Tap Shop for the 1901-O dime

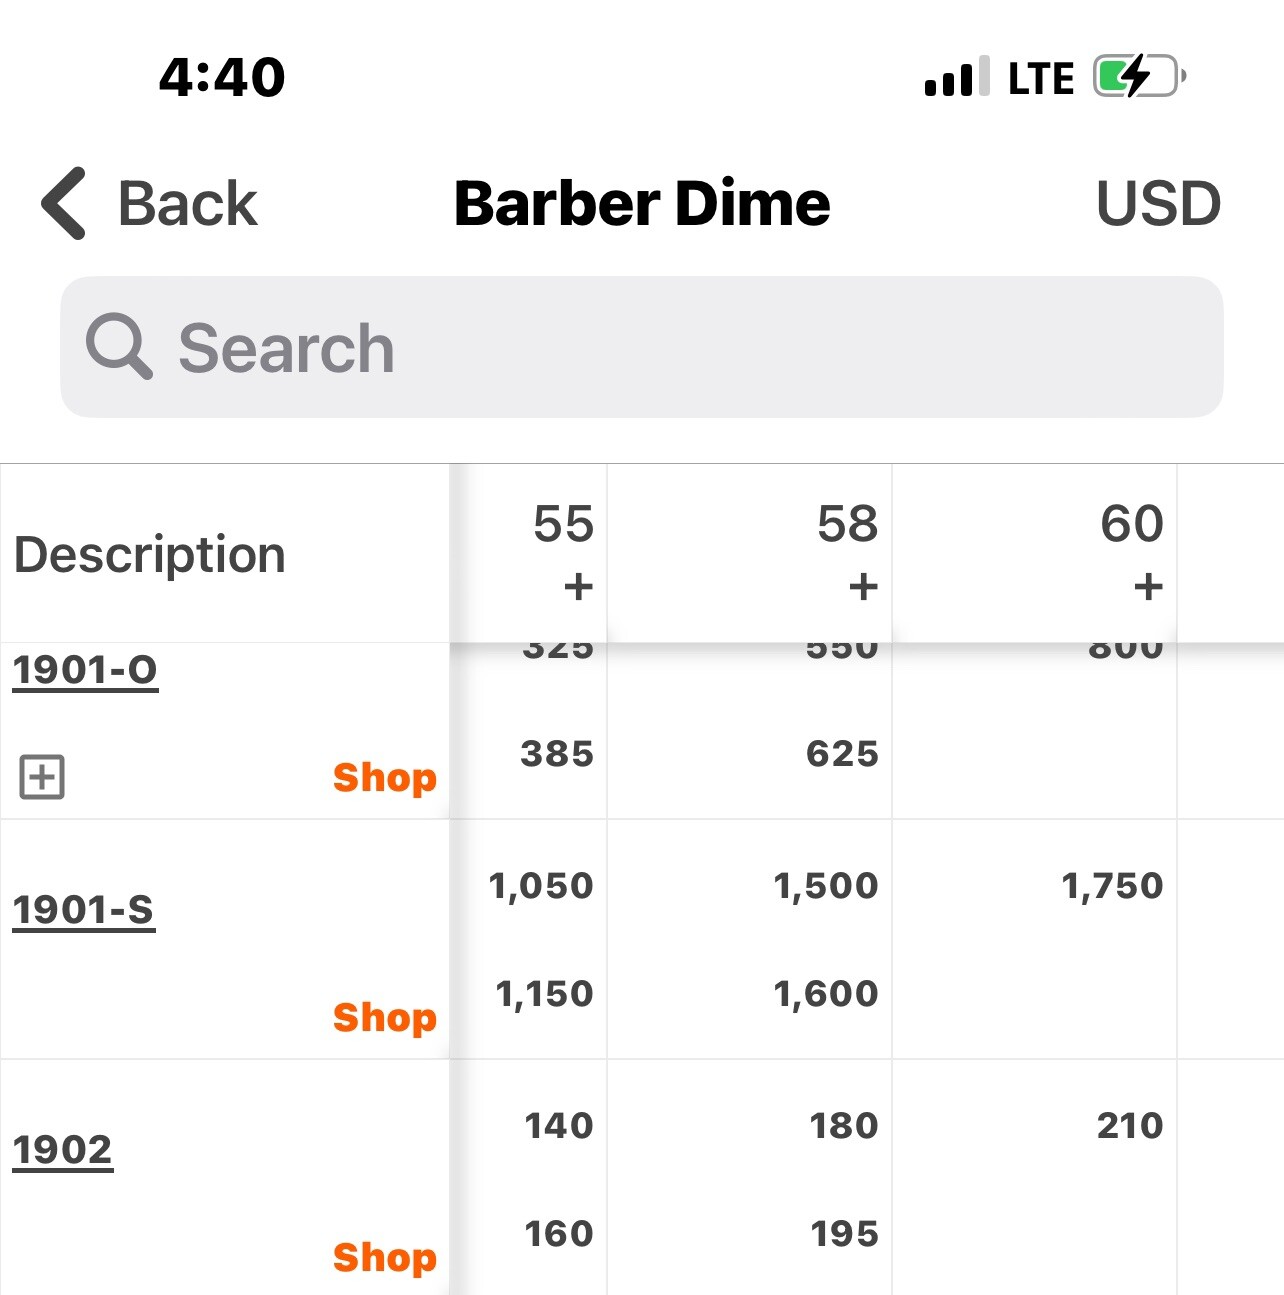click(x=384, y=777)
